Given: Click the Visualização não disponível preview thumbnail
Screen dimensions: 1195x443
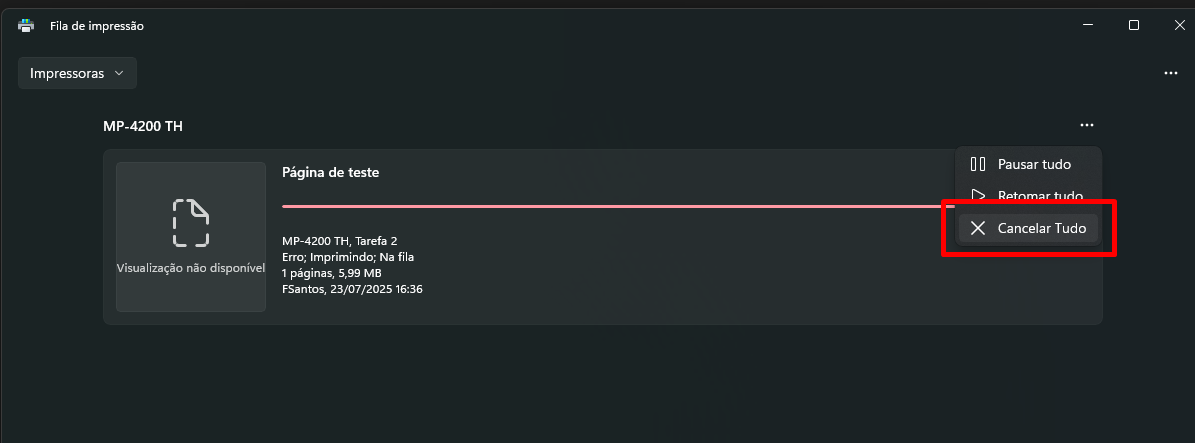Looking at the screenshot, I should tap(191, 236).
